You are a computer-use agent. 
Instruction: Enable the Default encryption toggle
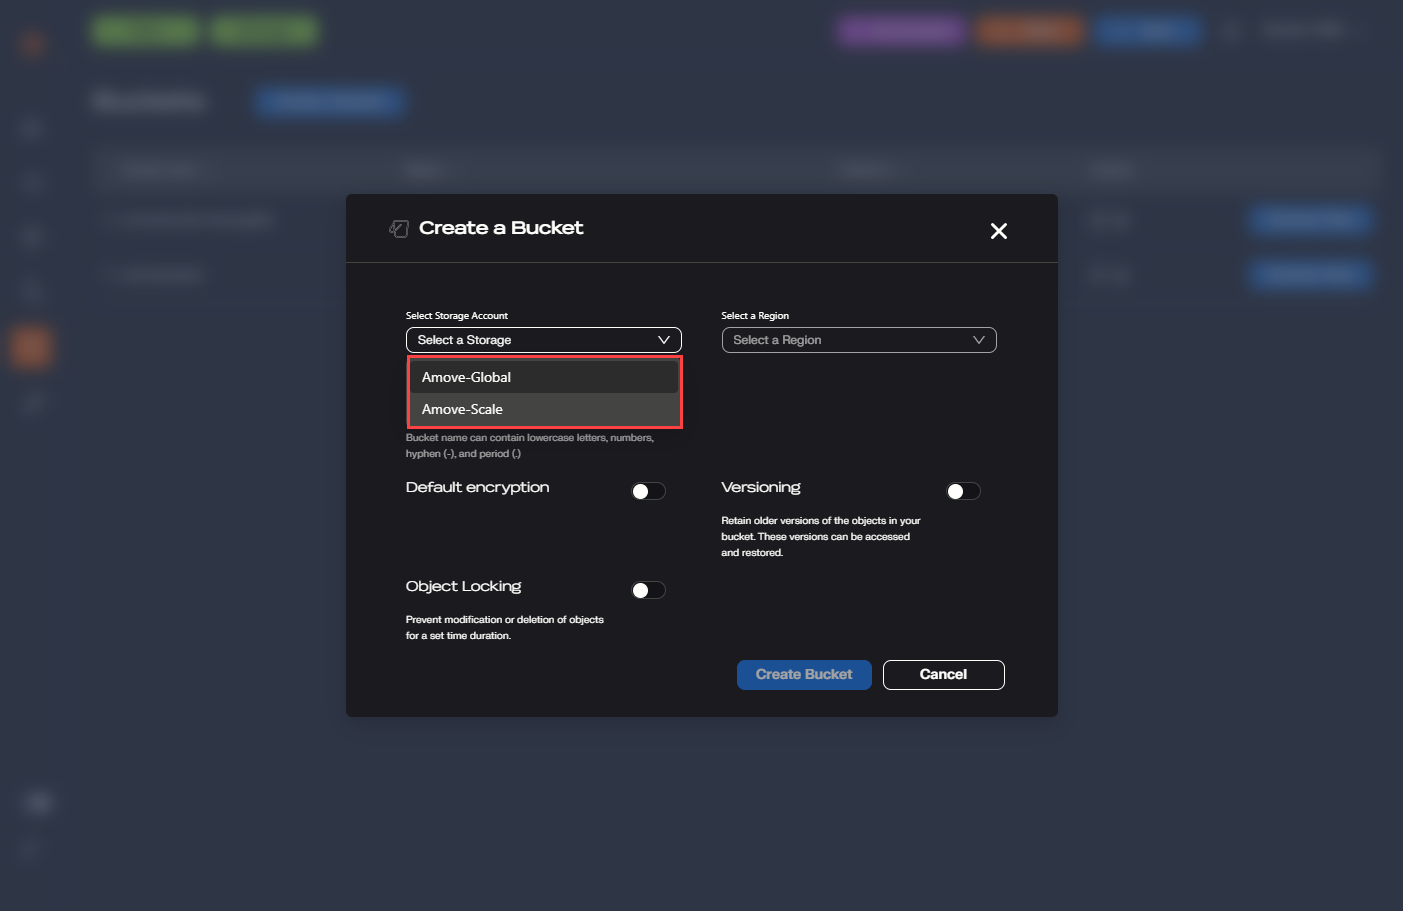[x=648, y=491]
